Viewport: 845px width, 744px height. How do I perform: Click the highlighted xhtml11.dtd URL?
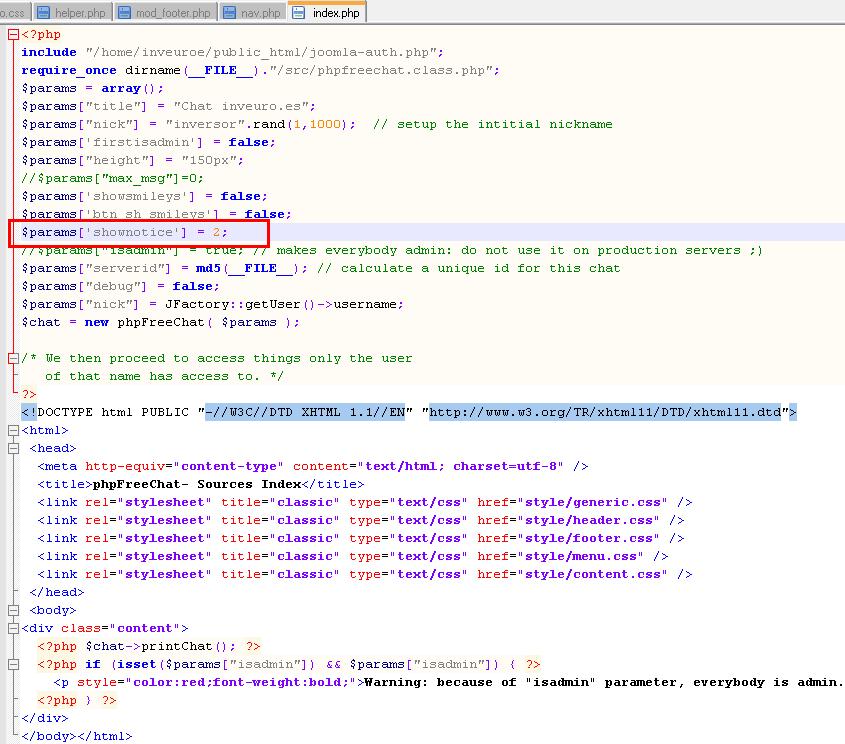point(605,413)
